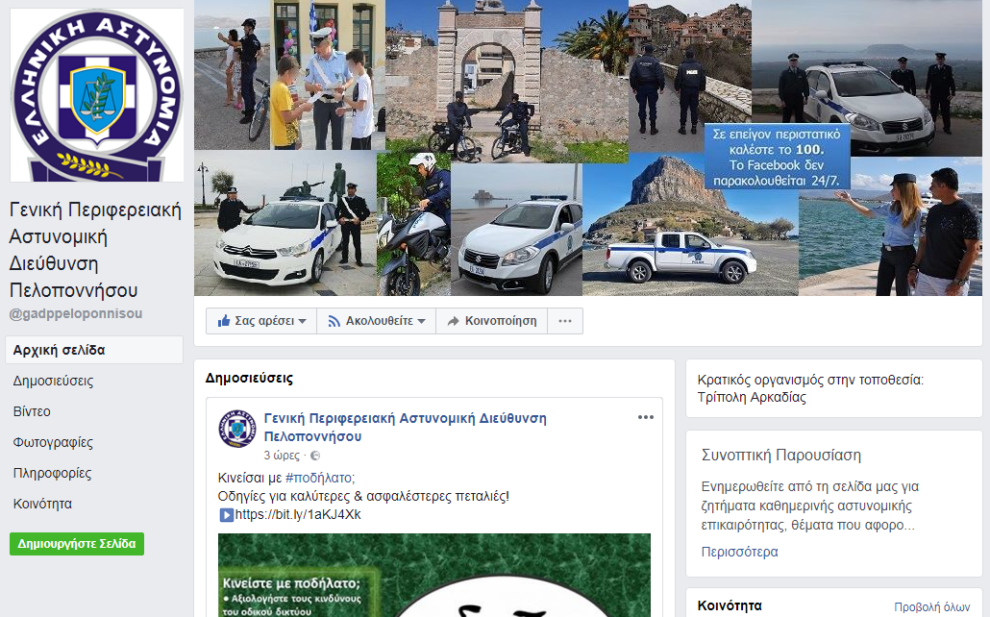Image resolution: width=990 pixels, height=617 pixels.
Task: Open the post author's avatar icon
Action: 237,428
